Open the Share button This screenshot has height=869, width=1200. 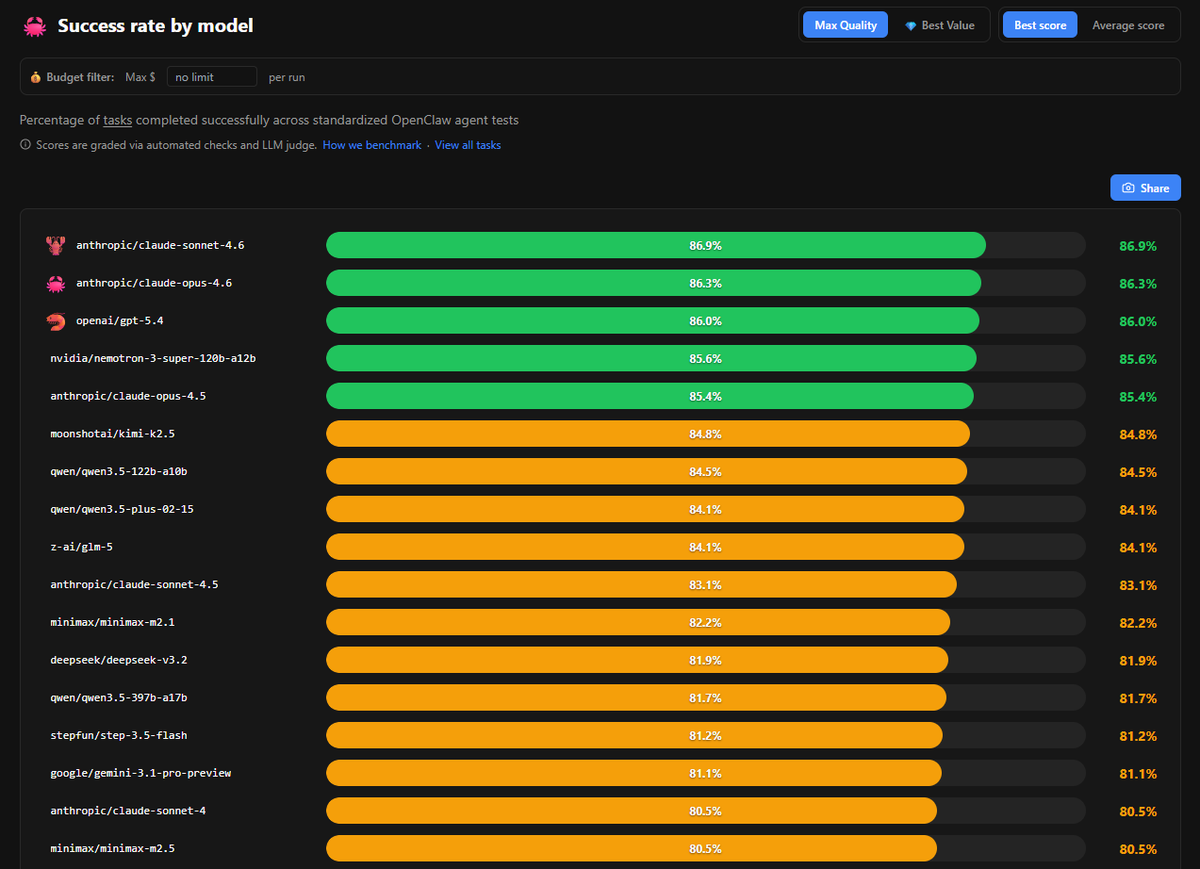point(1145,188)
